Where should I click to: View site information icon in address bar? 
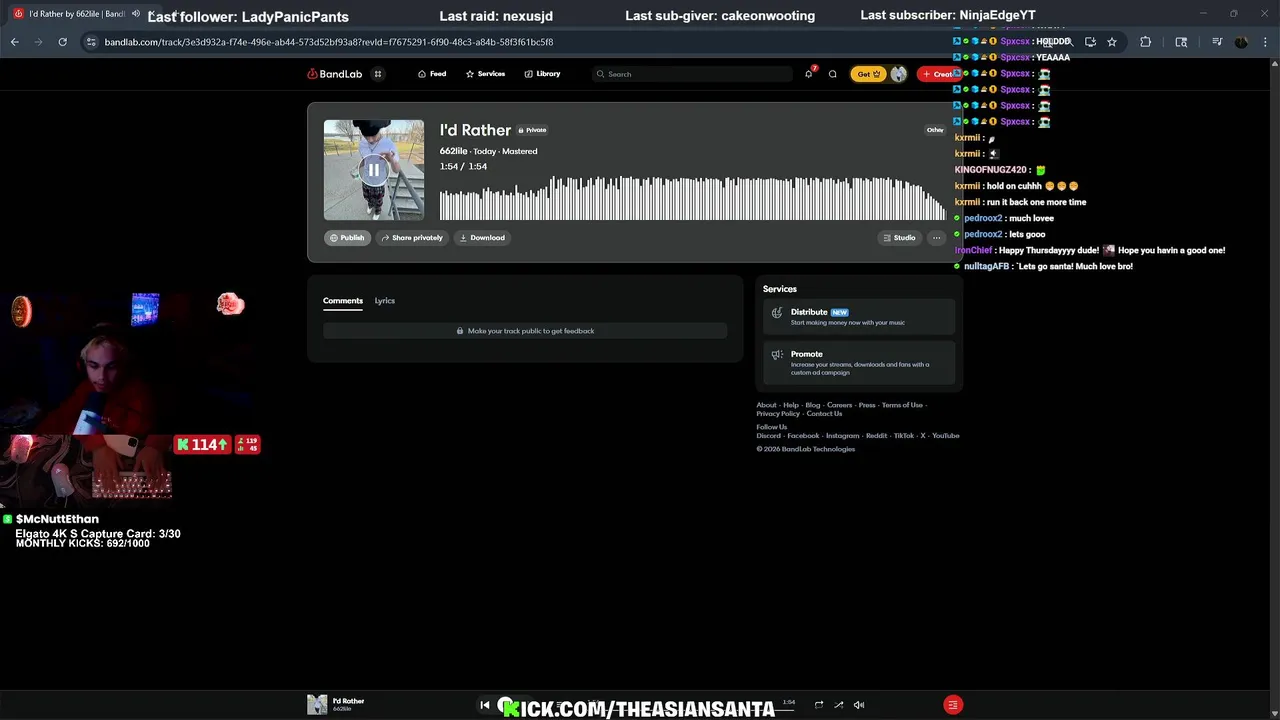pyautogui.click(x=91, y=42)
